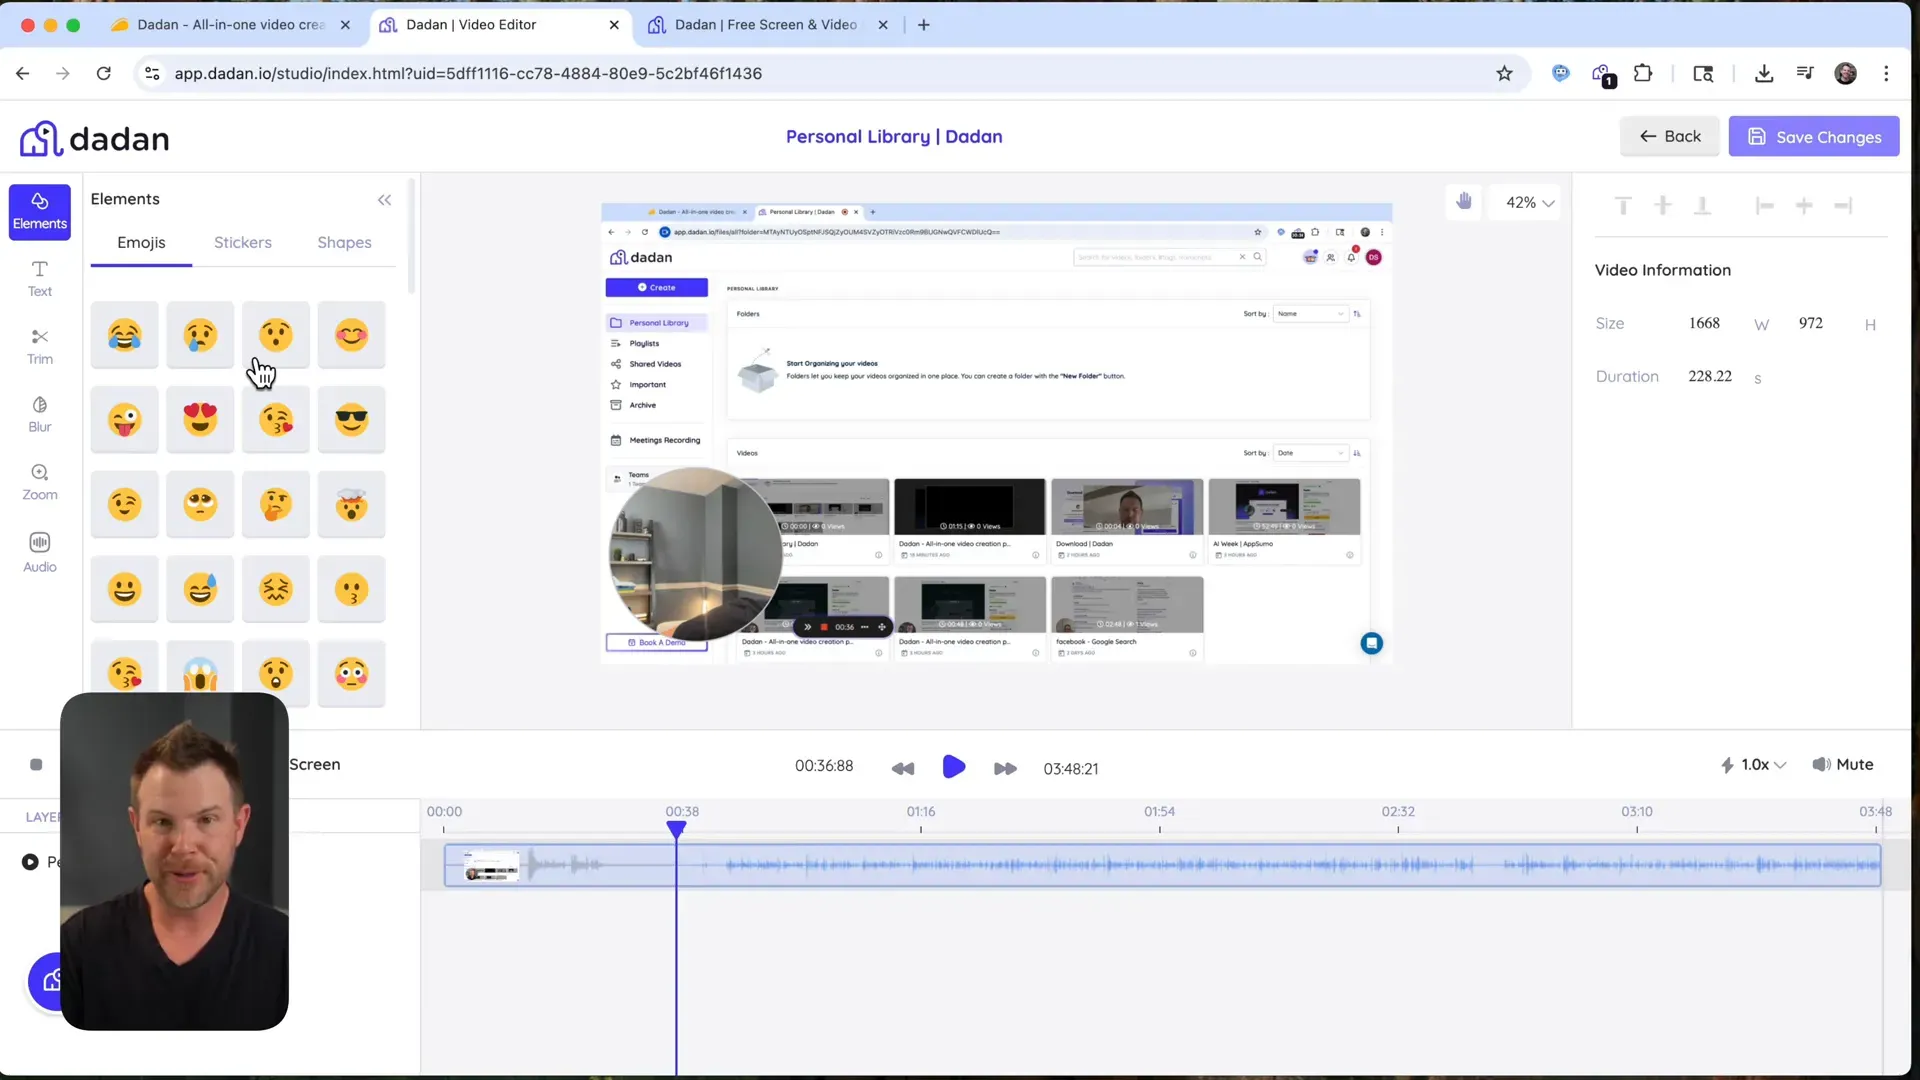Select the Trim tool
The height and width of the screenshot is (1080, 1920).
(40, 347)
